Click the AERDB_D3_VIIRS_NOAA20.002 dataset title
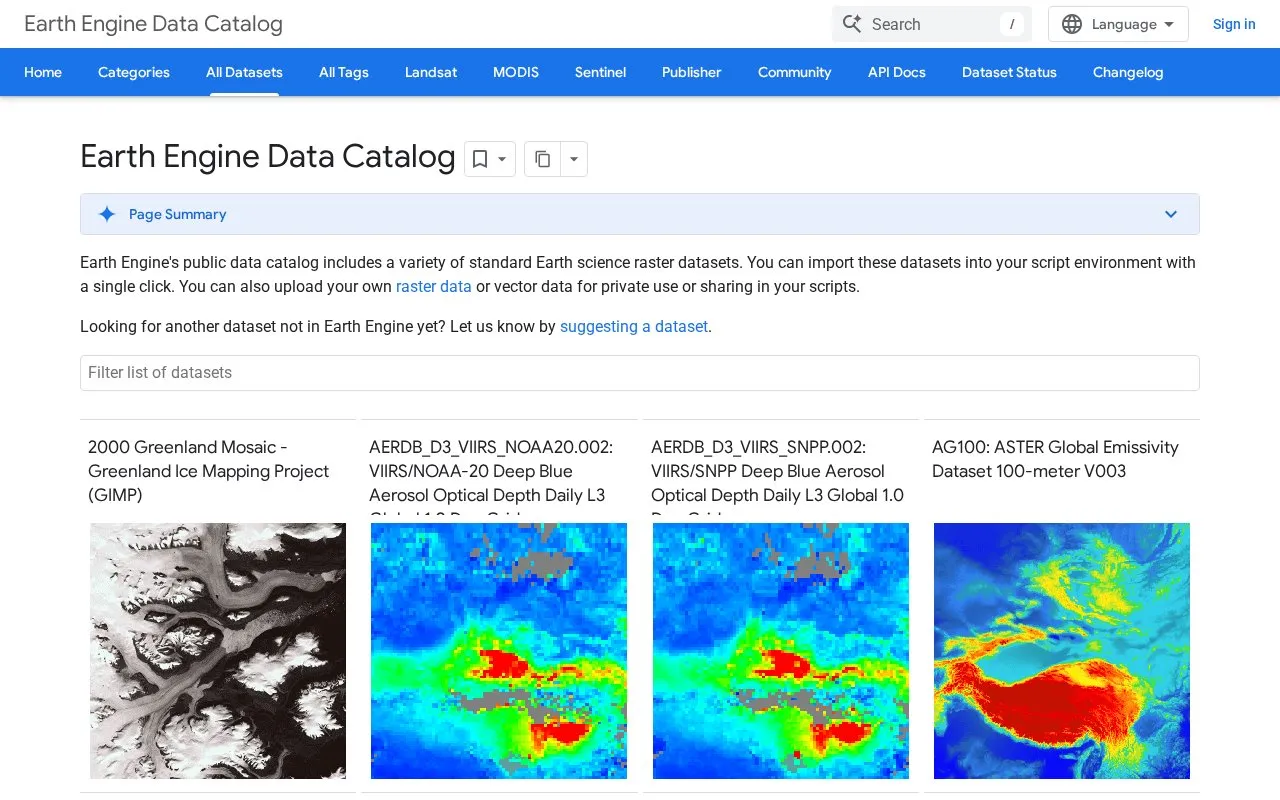 (x=491, y=476)
